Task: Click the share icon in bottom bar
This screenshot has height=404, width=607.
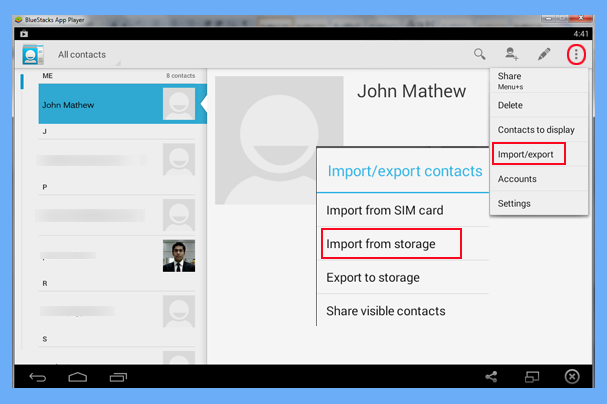Action: [x=491, y=377]
